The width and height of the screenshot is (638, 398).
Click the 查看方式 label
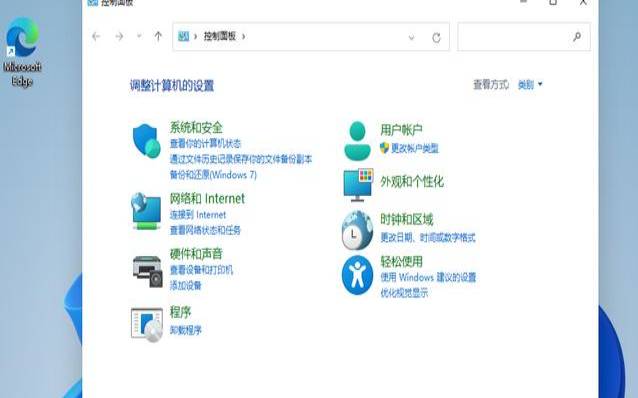pyautogui.click(x=491, y=85)
